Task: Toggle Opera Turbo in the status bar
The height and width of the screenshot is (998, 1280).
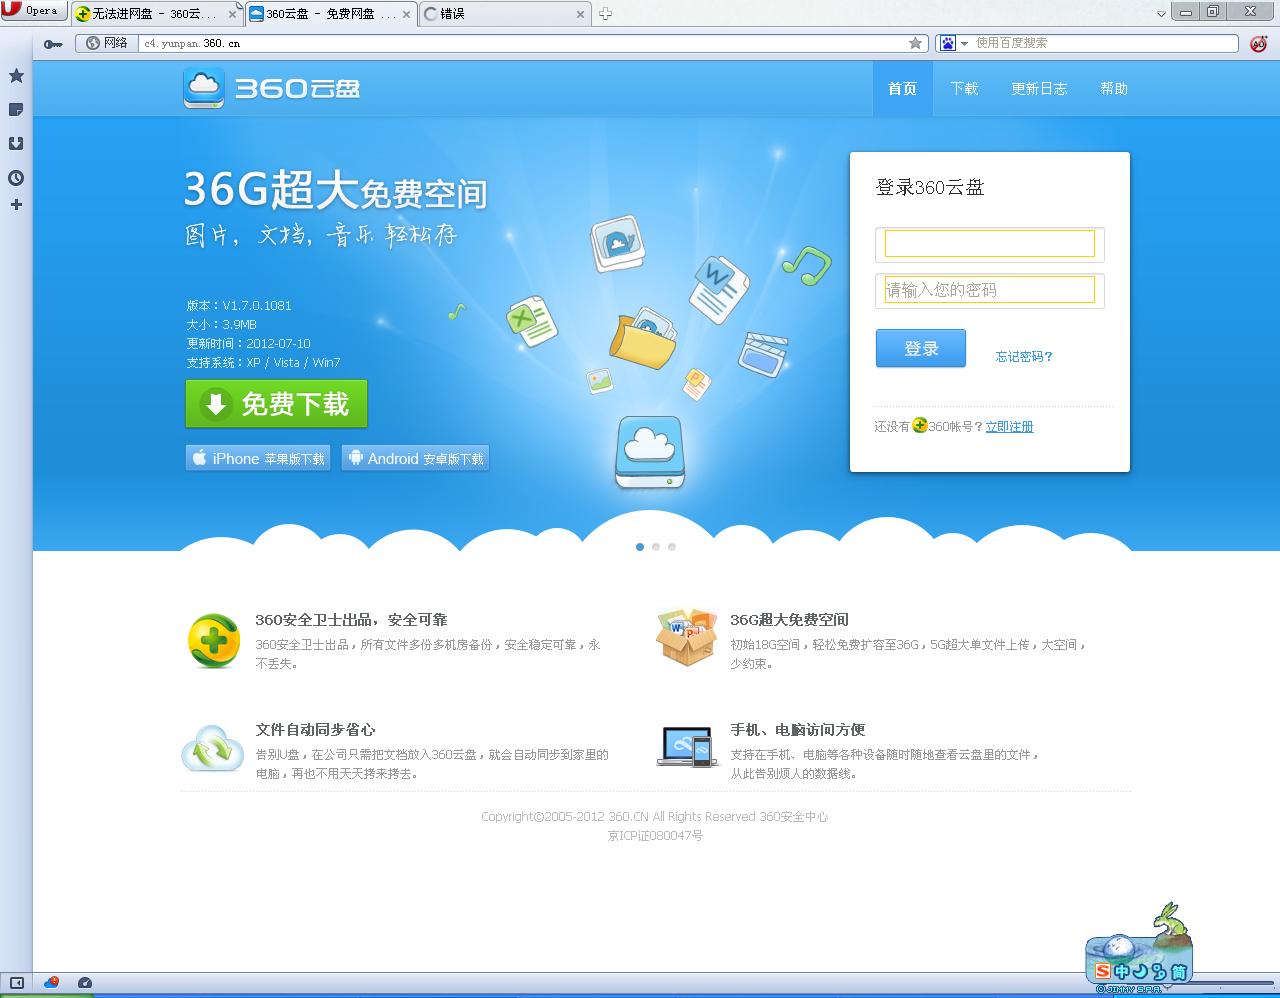Action: (x=85, y=983)
